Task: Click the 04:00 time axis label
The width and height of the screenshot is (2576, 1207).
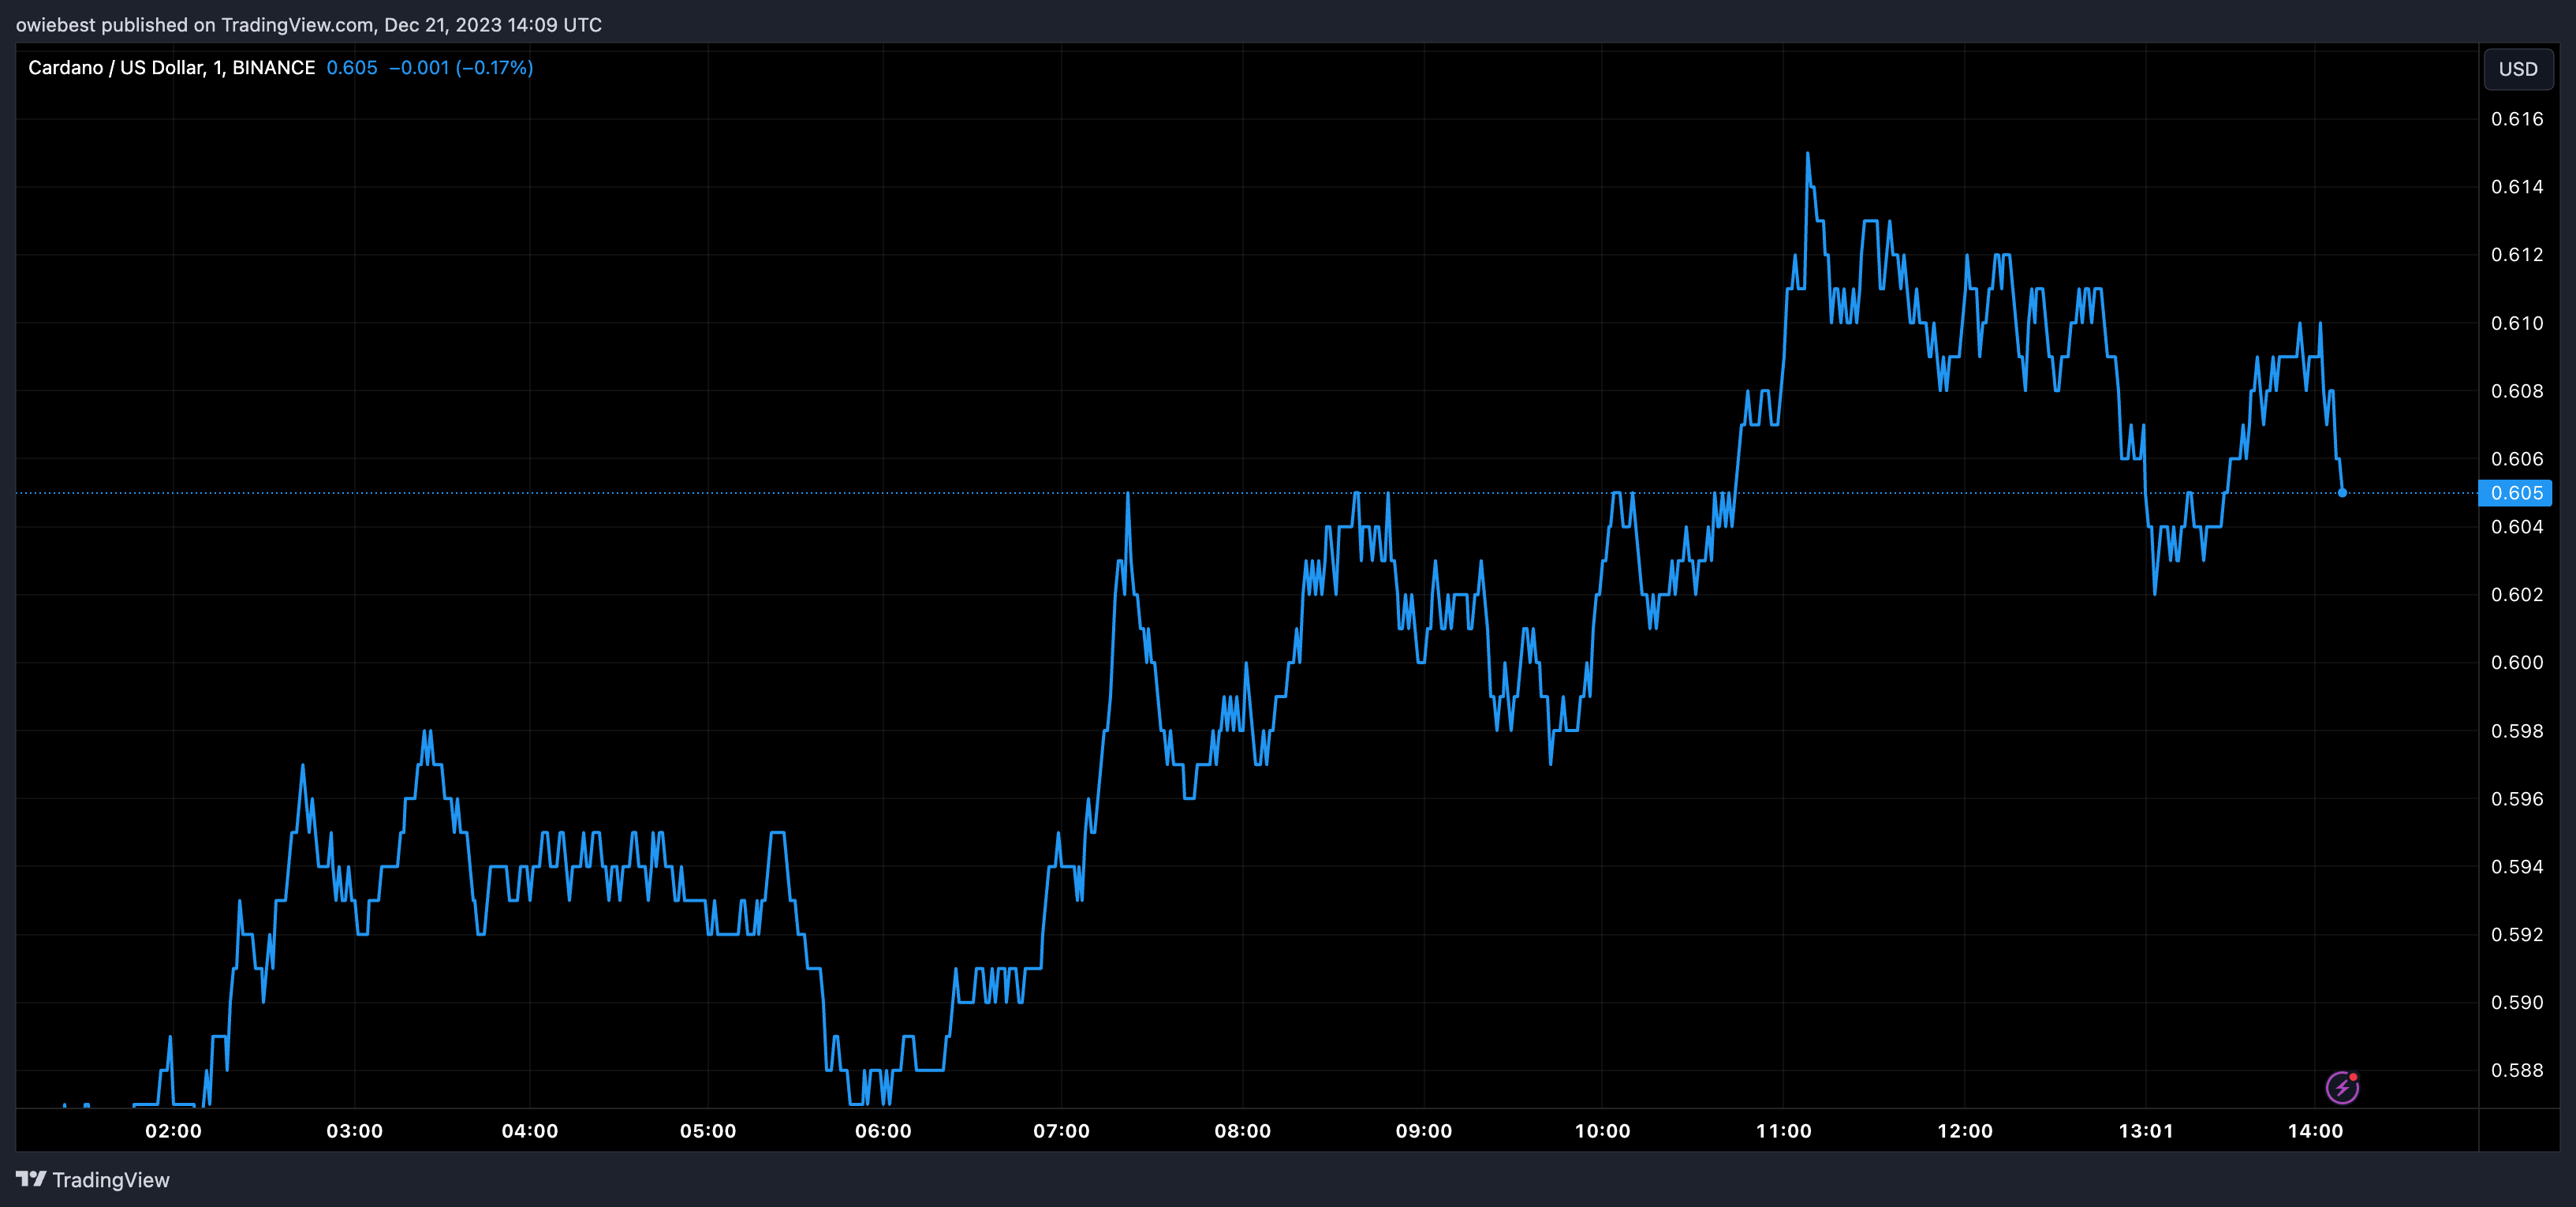Action: point(530,1131)
